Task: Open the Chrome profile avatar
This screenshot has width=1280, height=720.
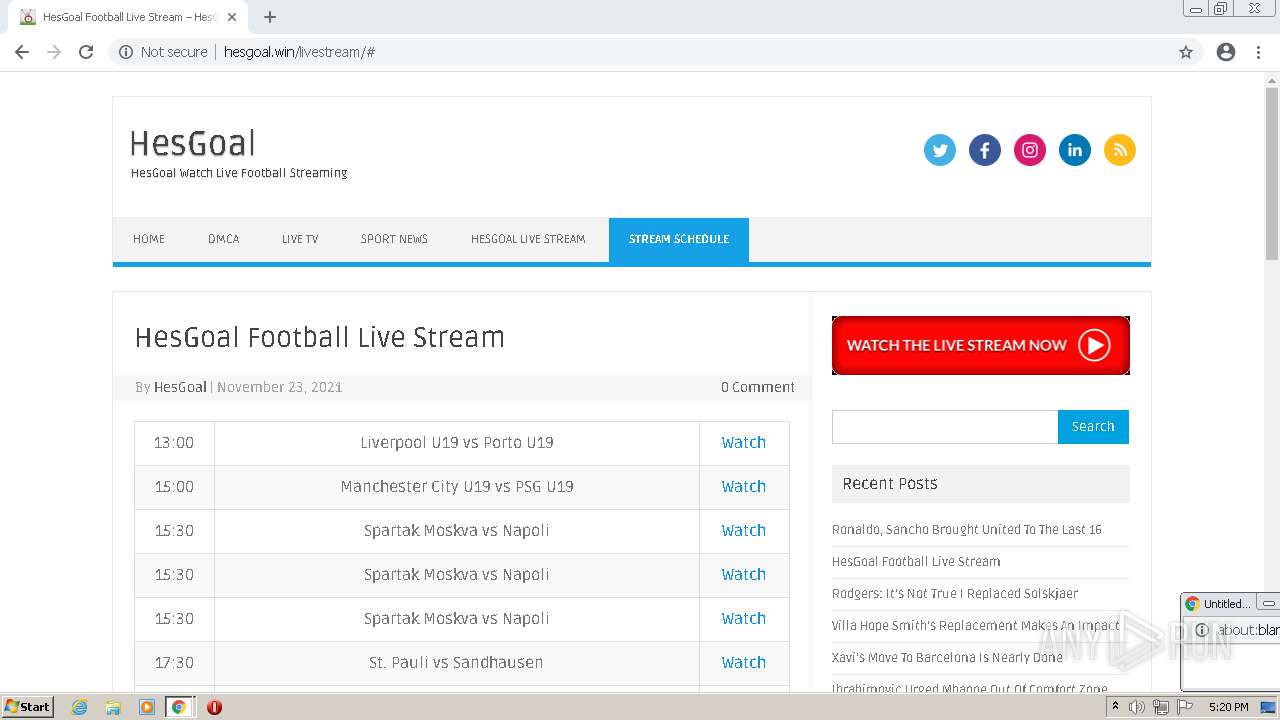Action: pyautogui.click(x=1226, y=52)
